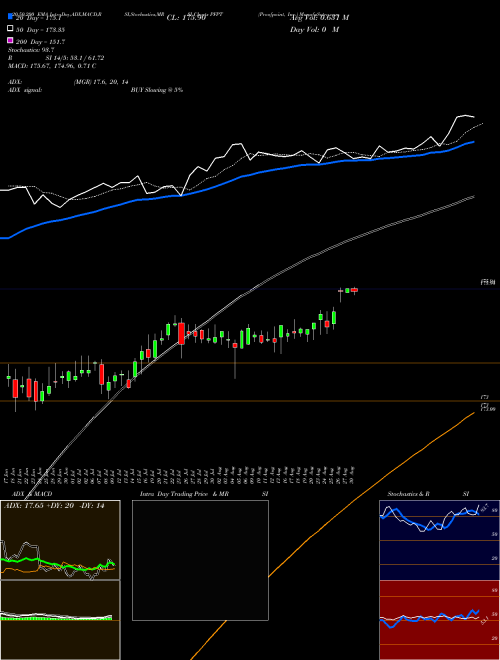This screenshot has height=660, width=500.
Task: Click the 'Avg Vol: 0.631 M' text
Action: (x=319, y=18)
